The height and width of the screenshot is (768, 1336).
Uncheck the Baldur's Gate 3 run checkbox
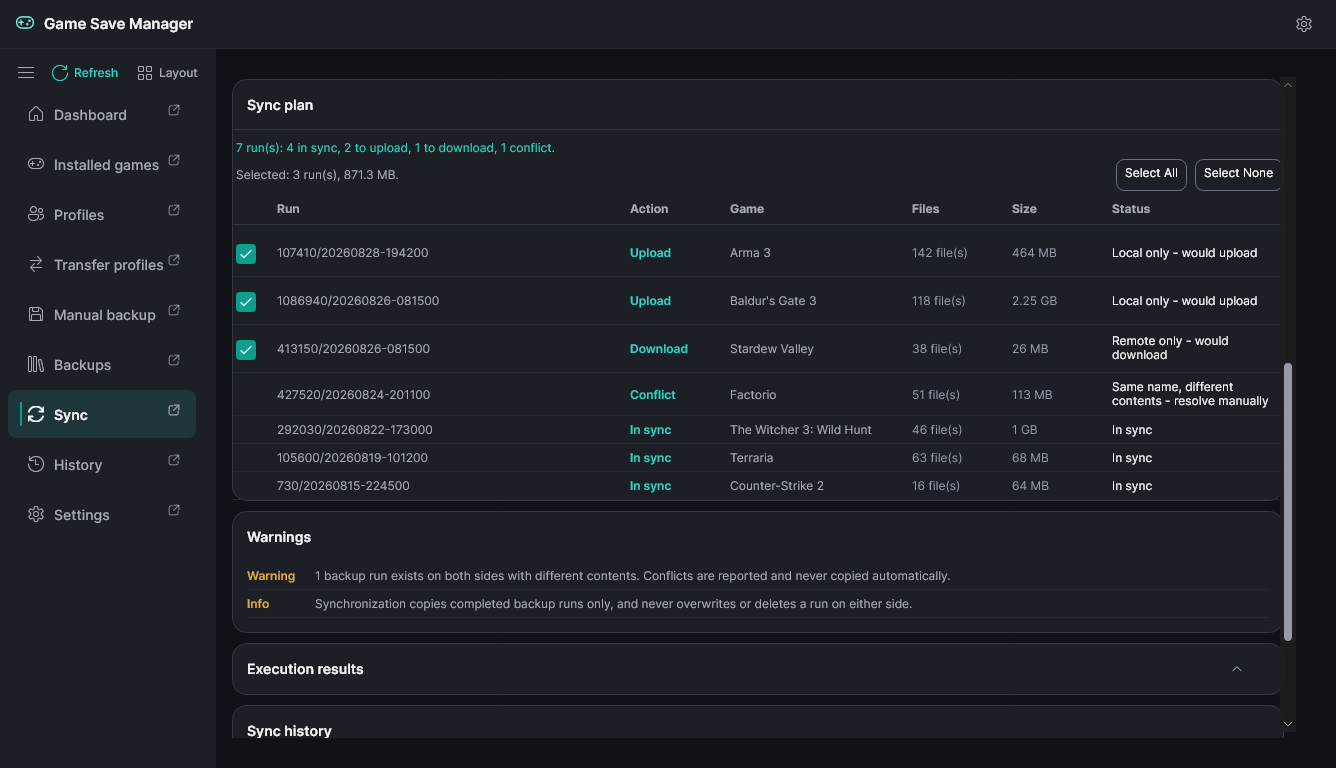click(x=246, y=302)
